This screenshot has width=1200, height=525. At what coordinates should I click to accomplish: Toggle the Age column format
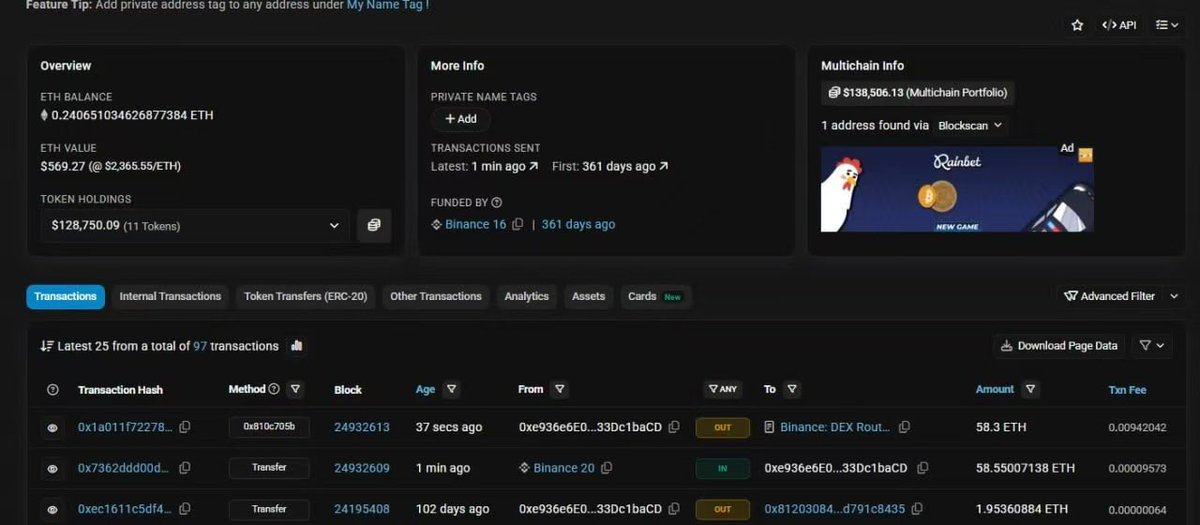[x=426, y=389]
